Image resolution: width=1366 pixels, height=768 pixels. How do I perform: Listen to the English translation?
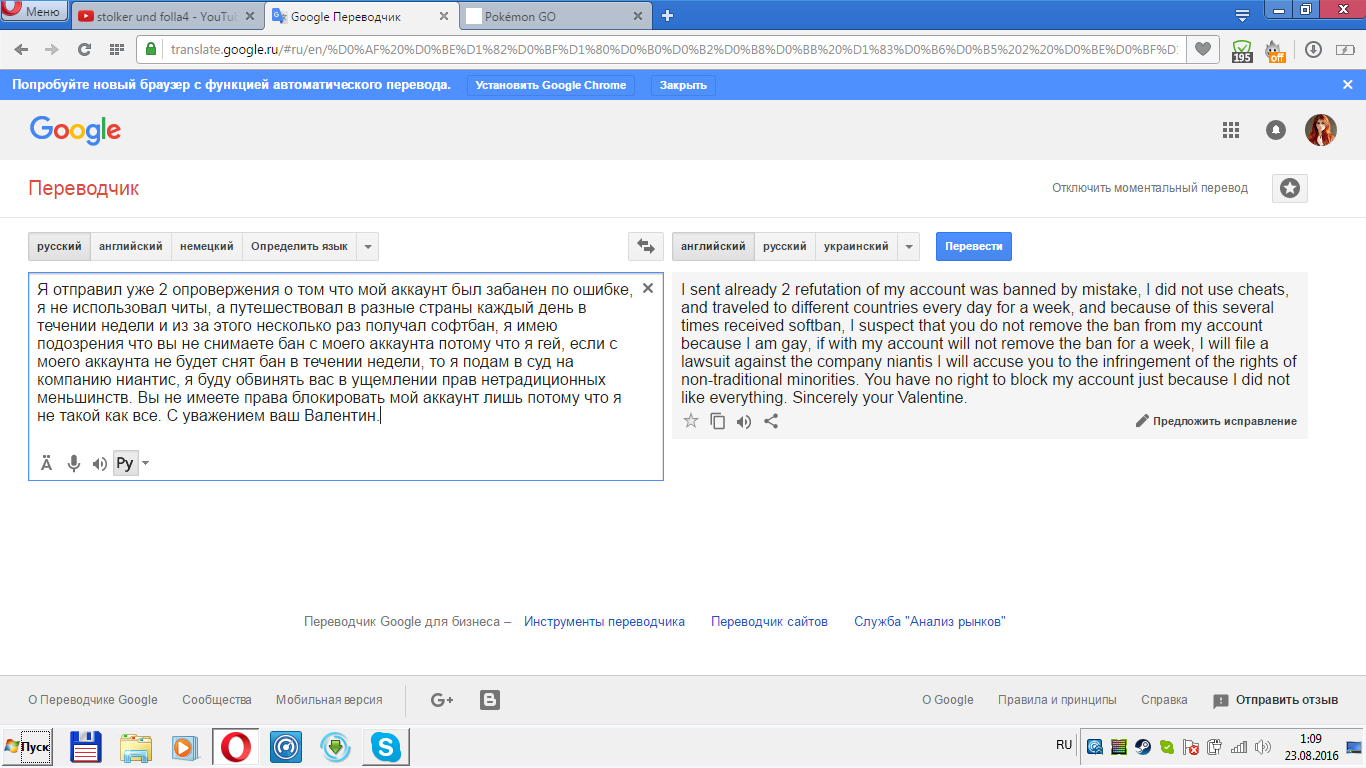[x=744, y=421]
